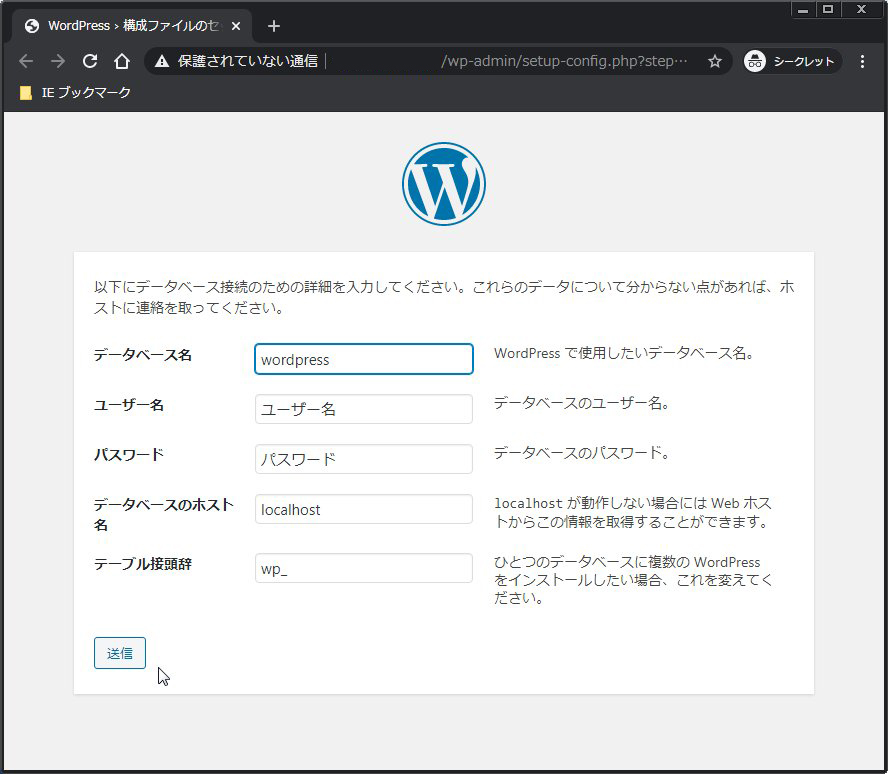Screen dimensions: 888x774
Task: Open a new tab with plus button
Action: tap(274, 26)
